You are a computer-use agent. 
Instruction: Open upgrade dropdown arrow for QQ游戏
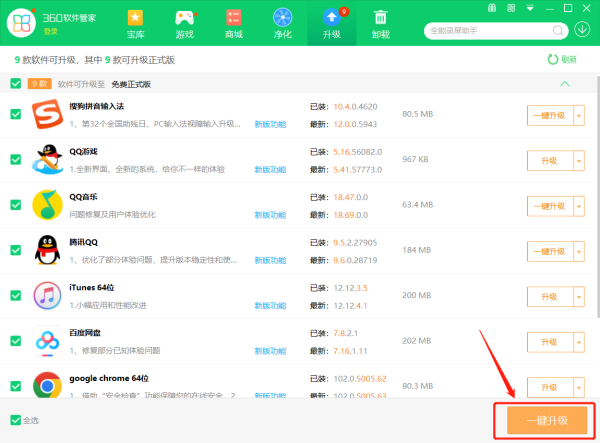[x=579, y=161]
